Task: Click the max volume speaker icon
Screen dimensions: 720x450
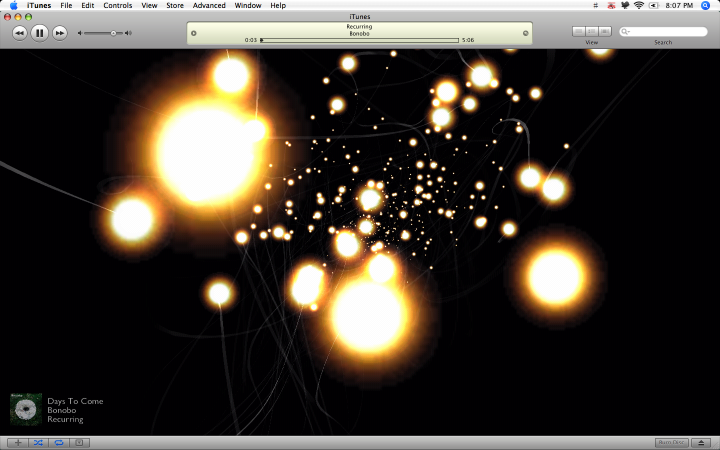Action: click(129, 33)
